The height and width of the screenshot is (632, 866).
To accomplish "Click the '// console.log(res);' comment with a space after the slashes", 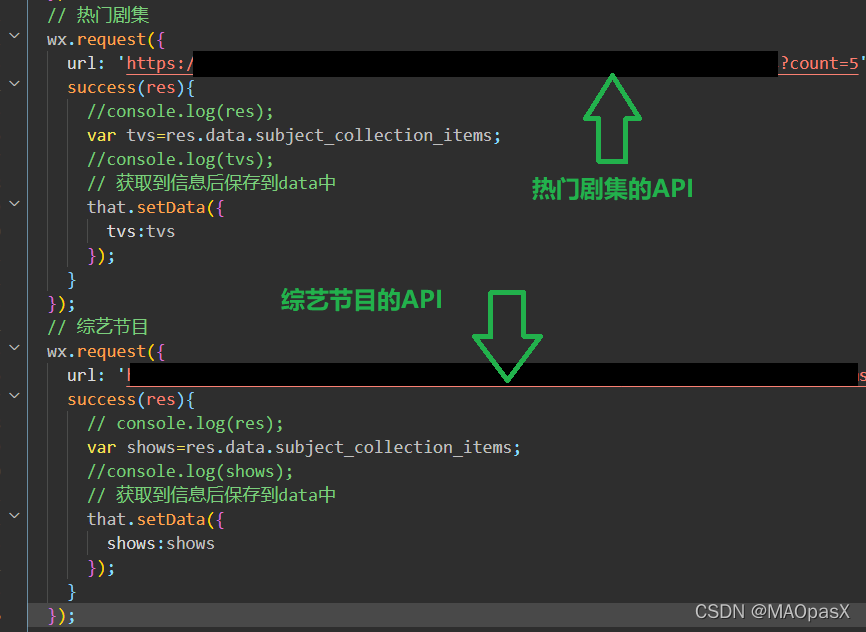I will tap(185, 424).
